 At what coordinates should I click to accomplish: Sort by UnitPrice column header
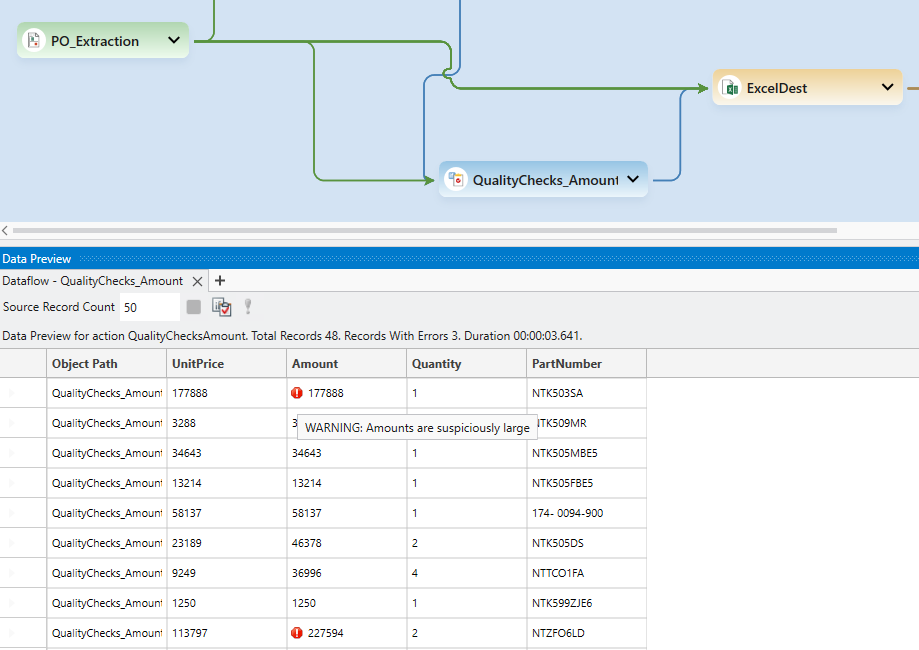pyautogui.click(x=227, y=363)
